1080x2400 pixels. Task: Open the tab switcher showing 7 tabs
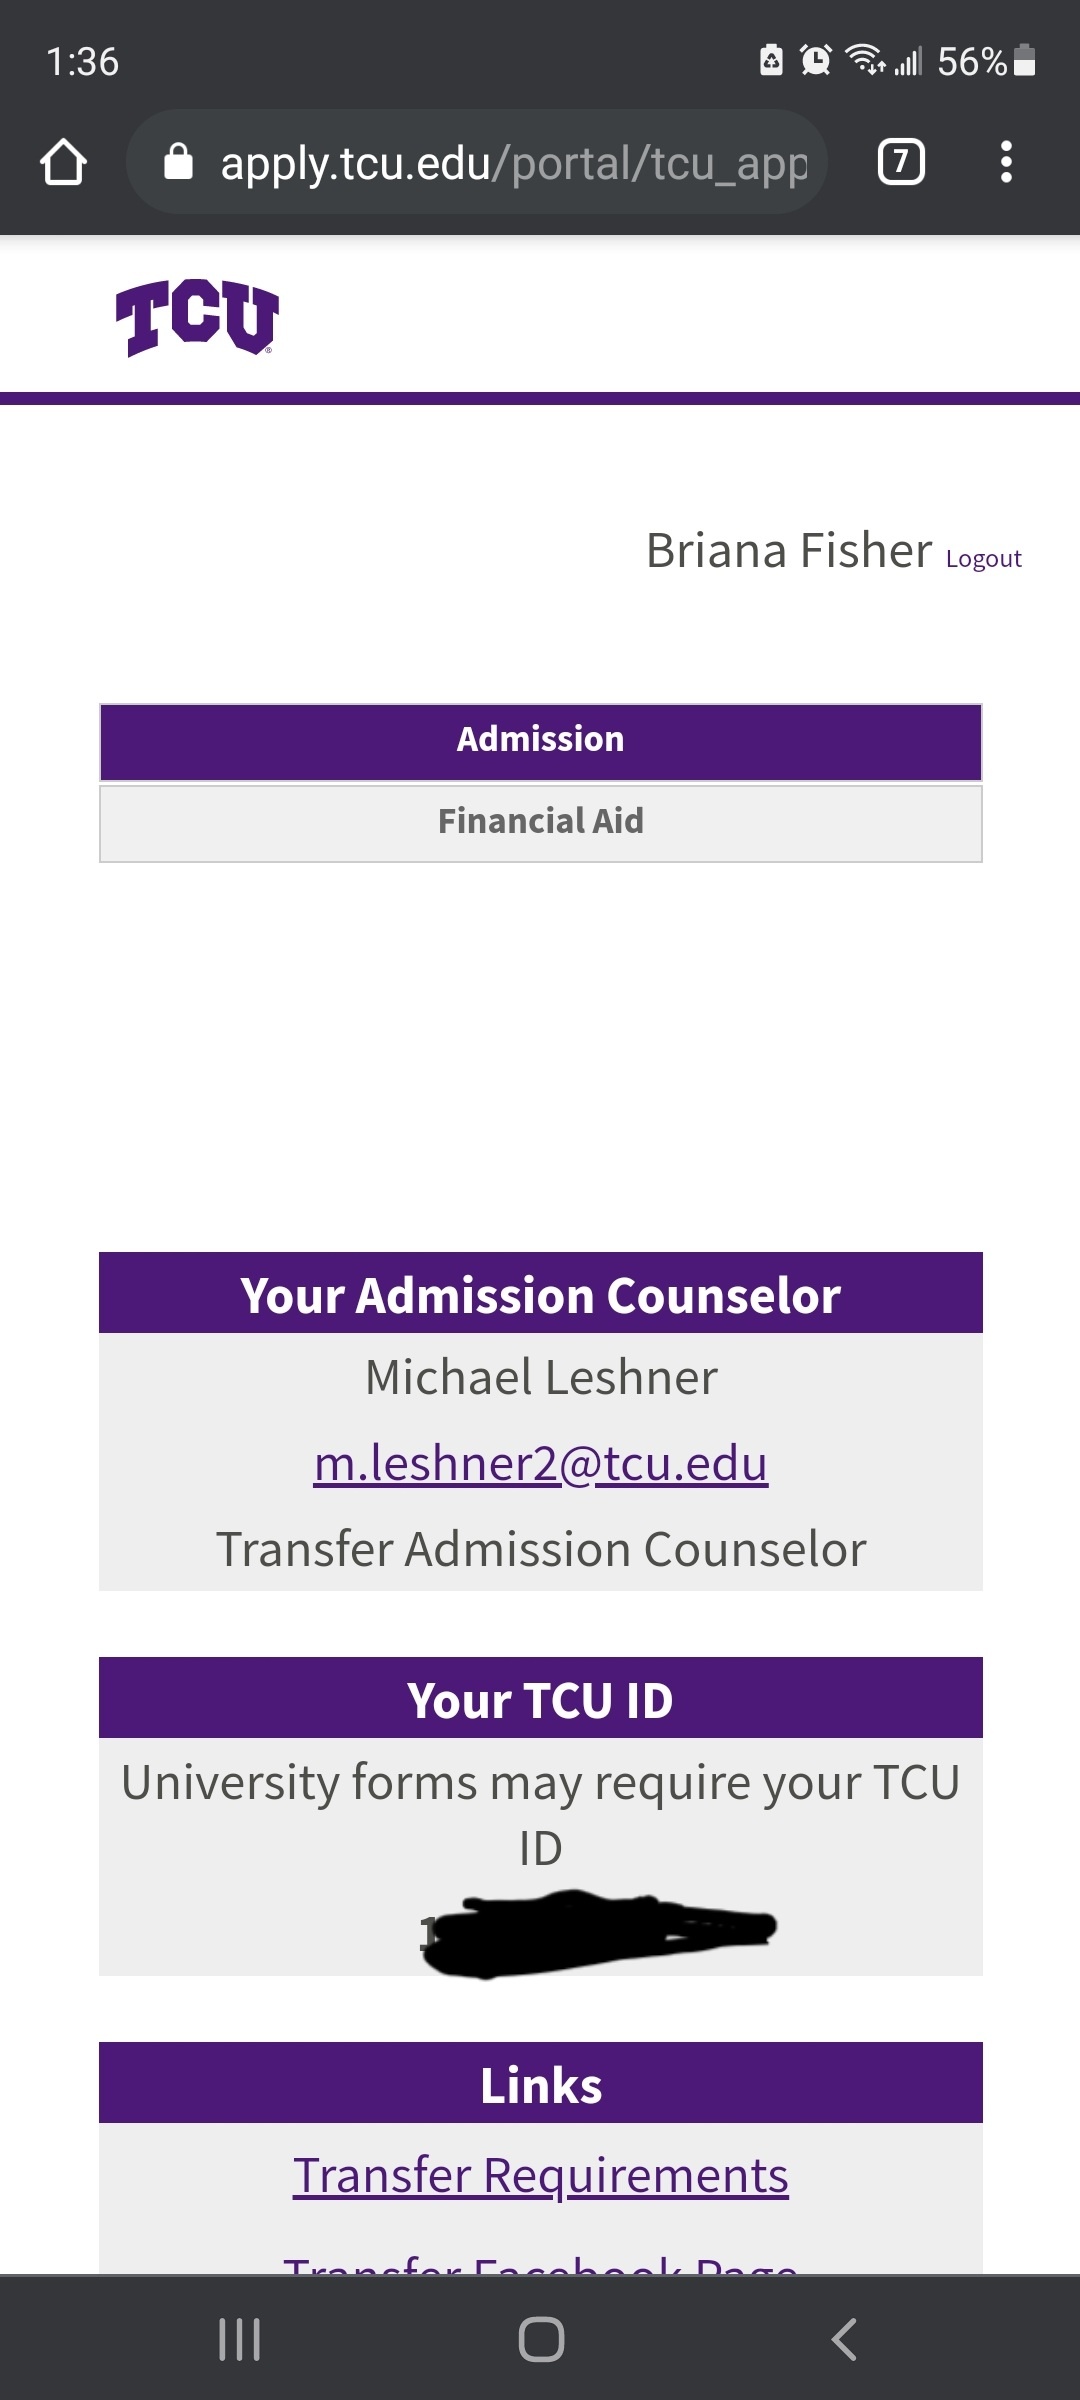[x=901, y=162]
